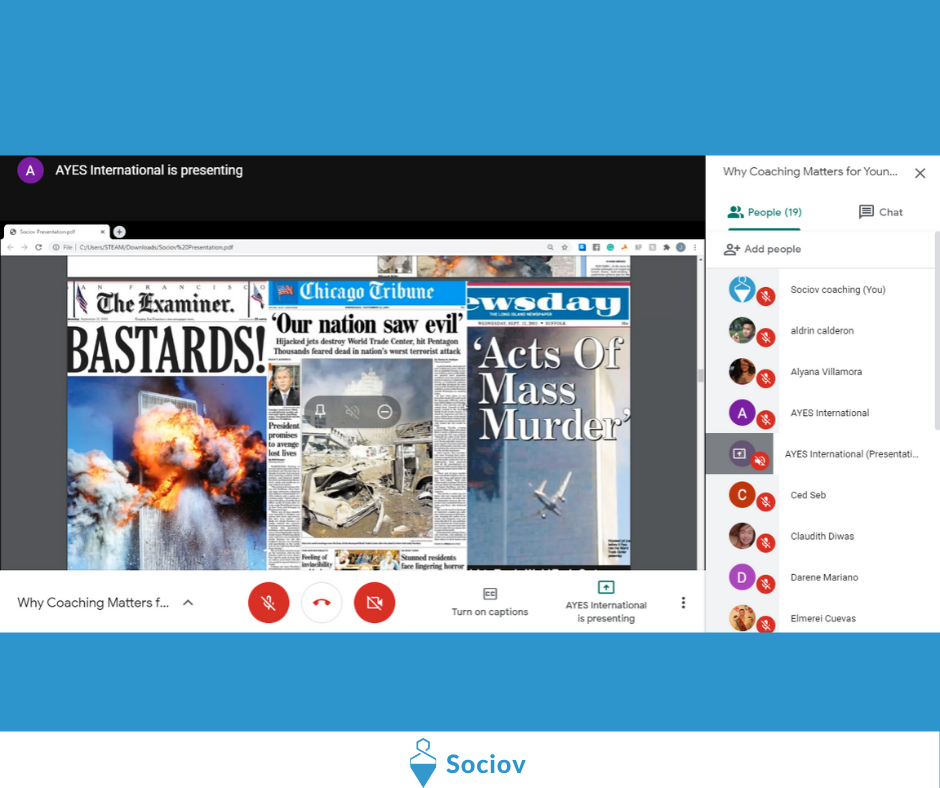Click the extensions puzzle piece icon
The height and width of the screenshot is (788, 940).
click(x=666, y=247)
